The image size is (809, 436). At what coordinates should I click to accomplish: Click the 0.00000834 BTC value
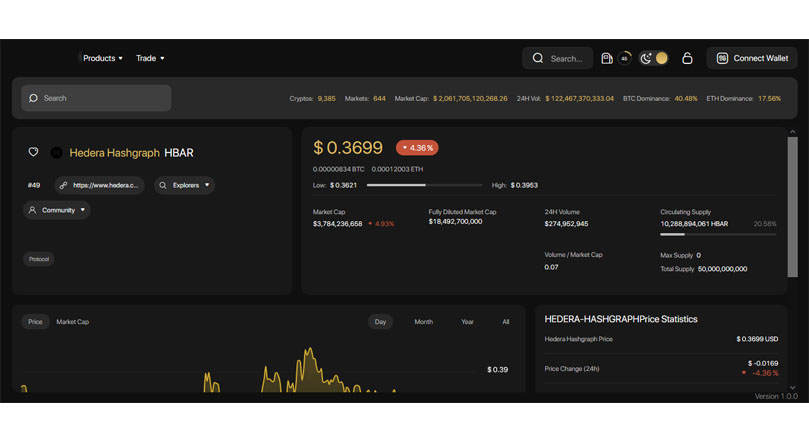coord(338,169)
